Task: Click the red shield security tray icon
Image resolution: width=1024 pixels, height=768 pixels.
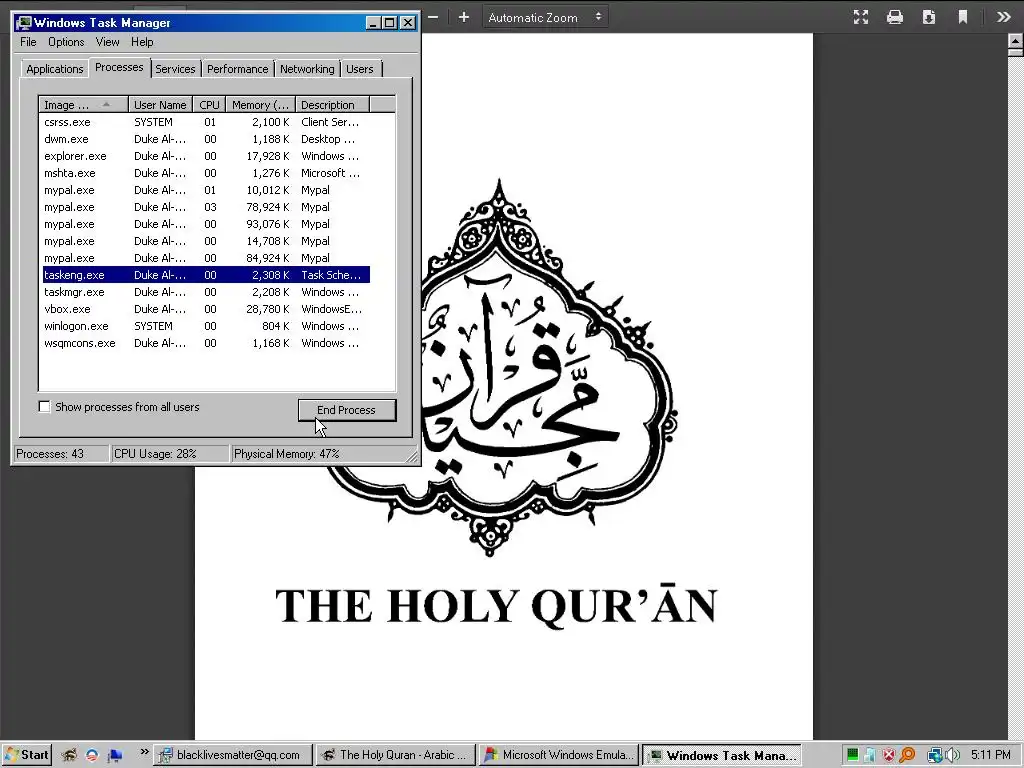Action: pos(889,756)
